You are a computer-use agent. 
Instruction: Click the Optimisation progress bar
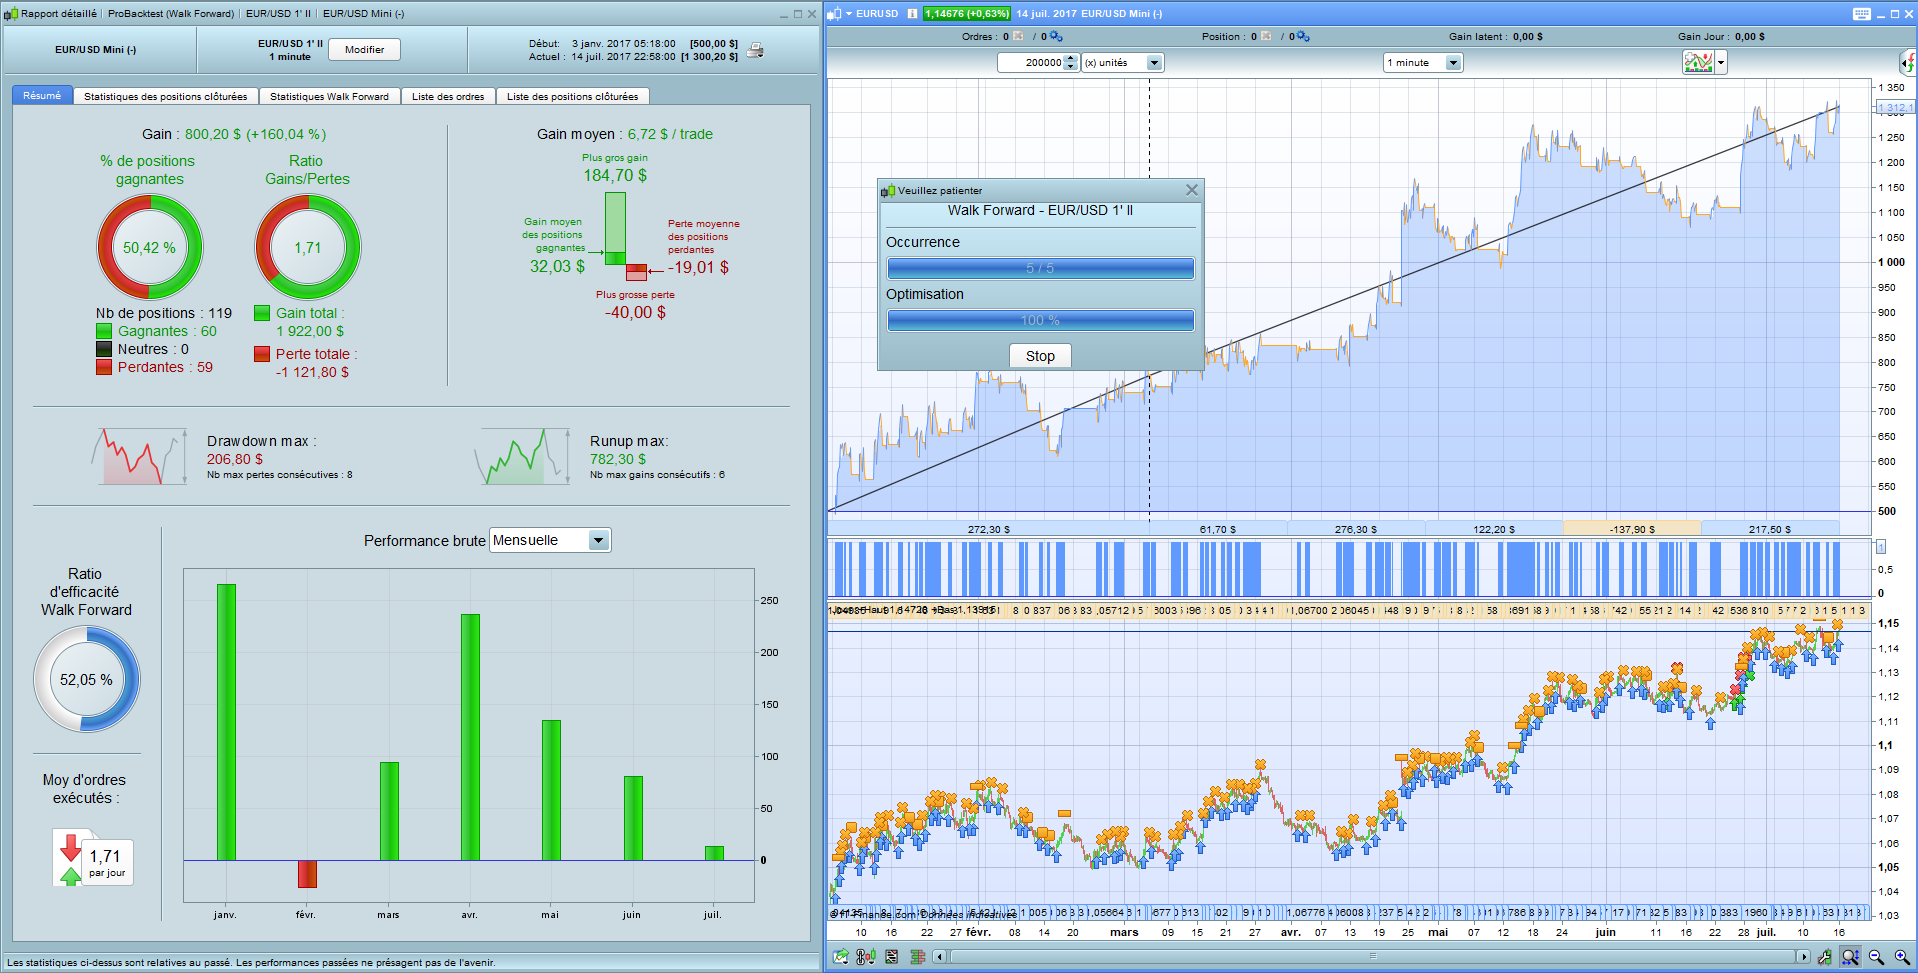tap(1040, 320)
